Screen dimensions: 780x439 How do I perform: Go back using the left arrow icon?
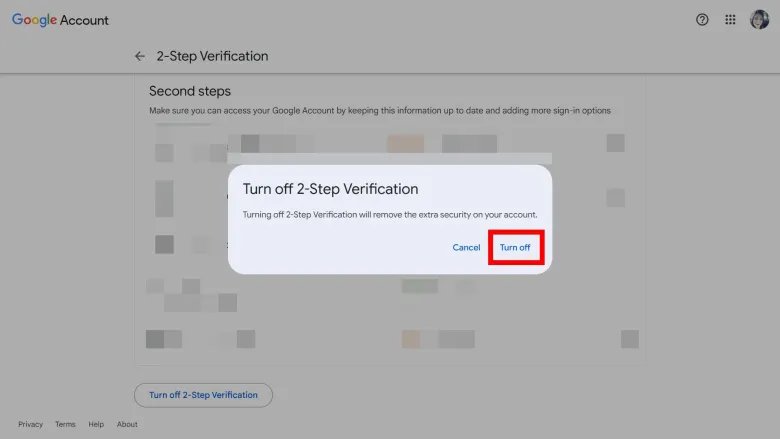click(x=140, y=56)
